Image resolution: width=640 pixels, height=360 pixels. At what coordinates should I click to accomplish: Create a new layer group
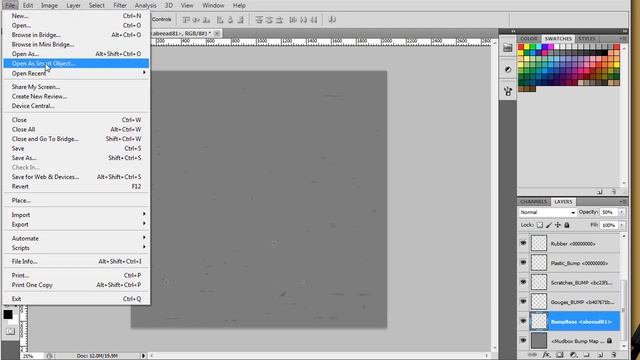click(587, 355)
